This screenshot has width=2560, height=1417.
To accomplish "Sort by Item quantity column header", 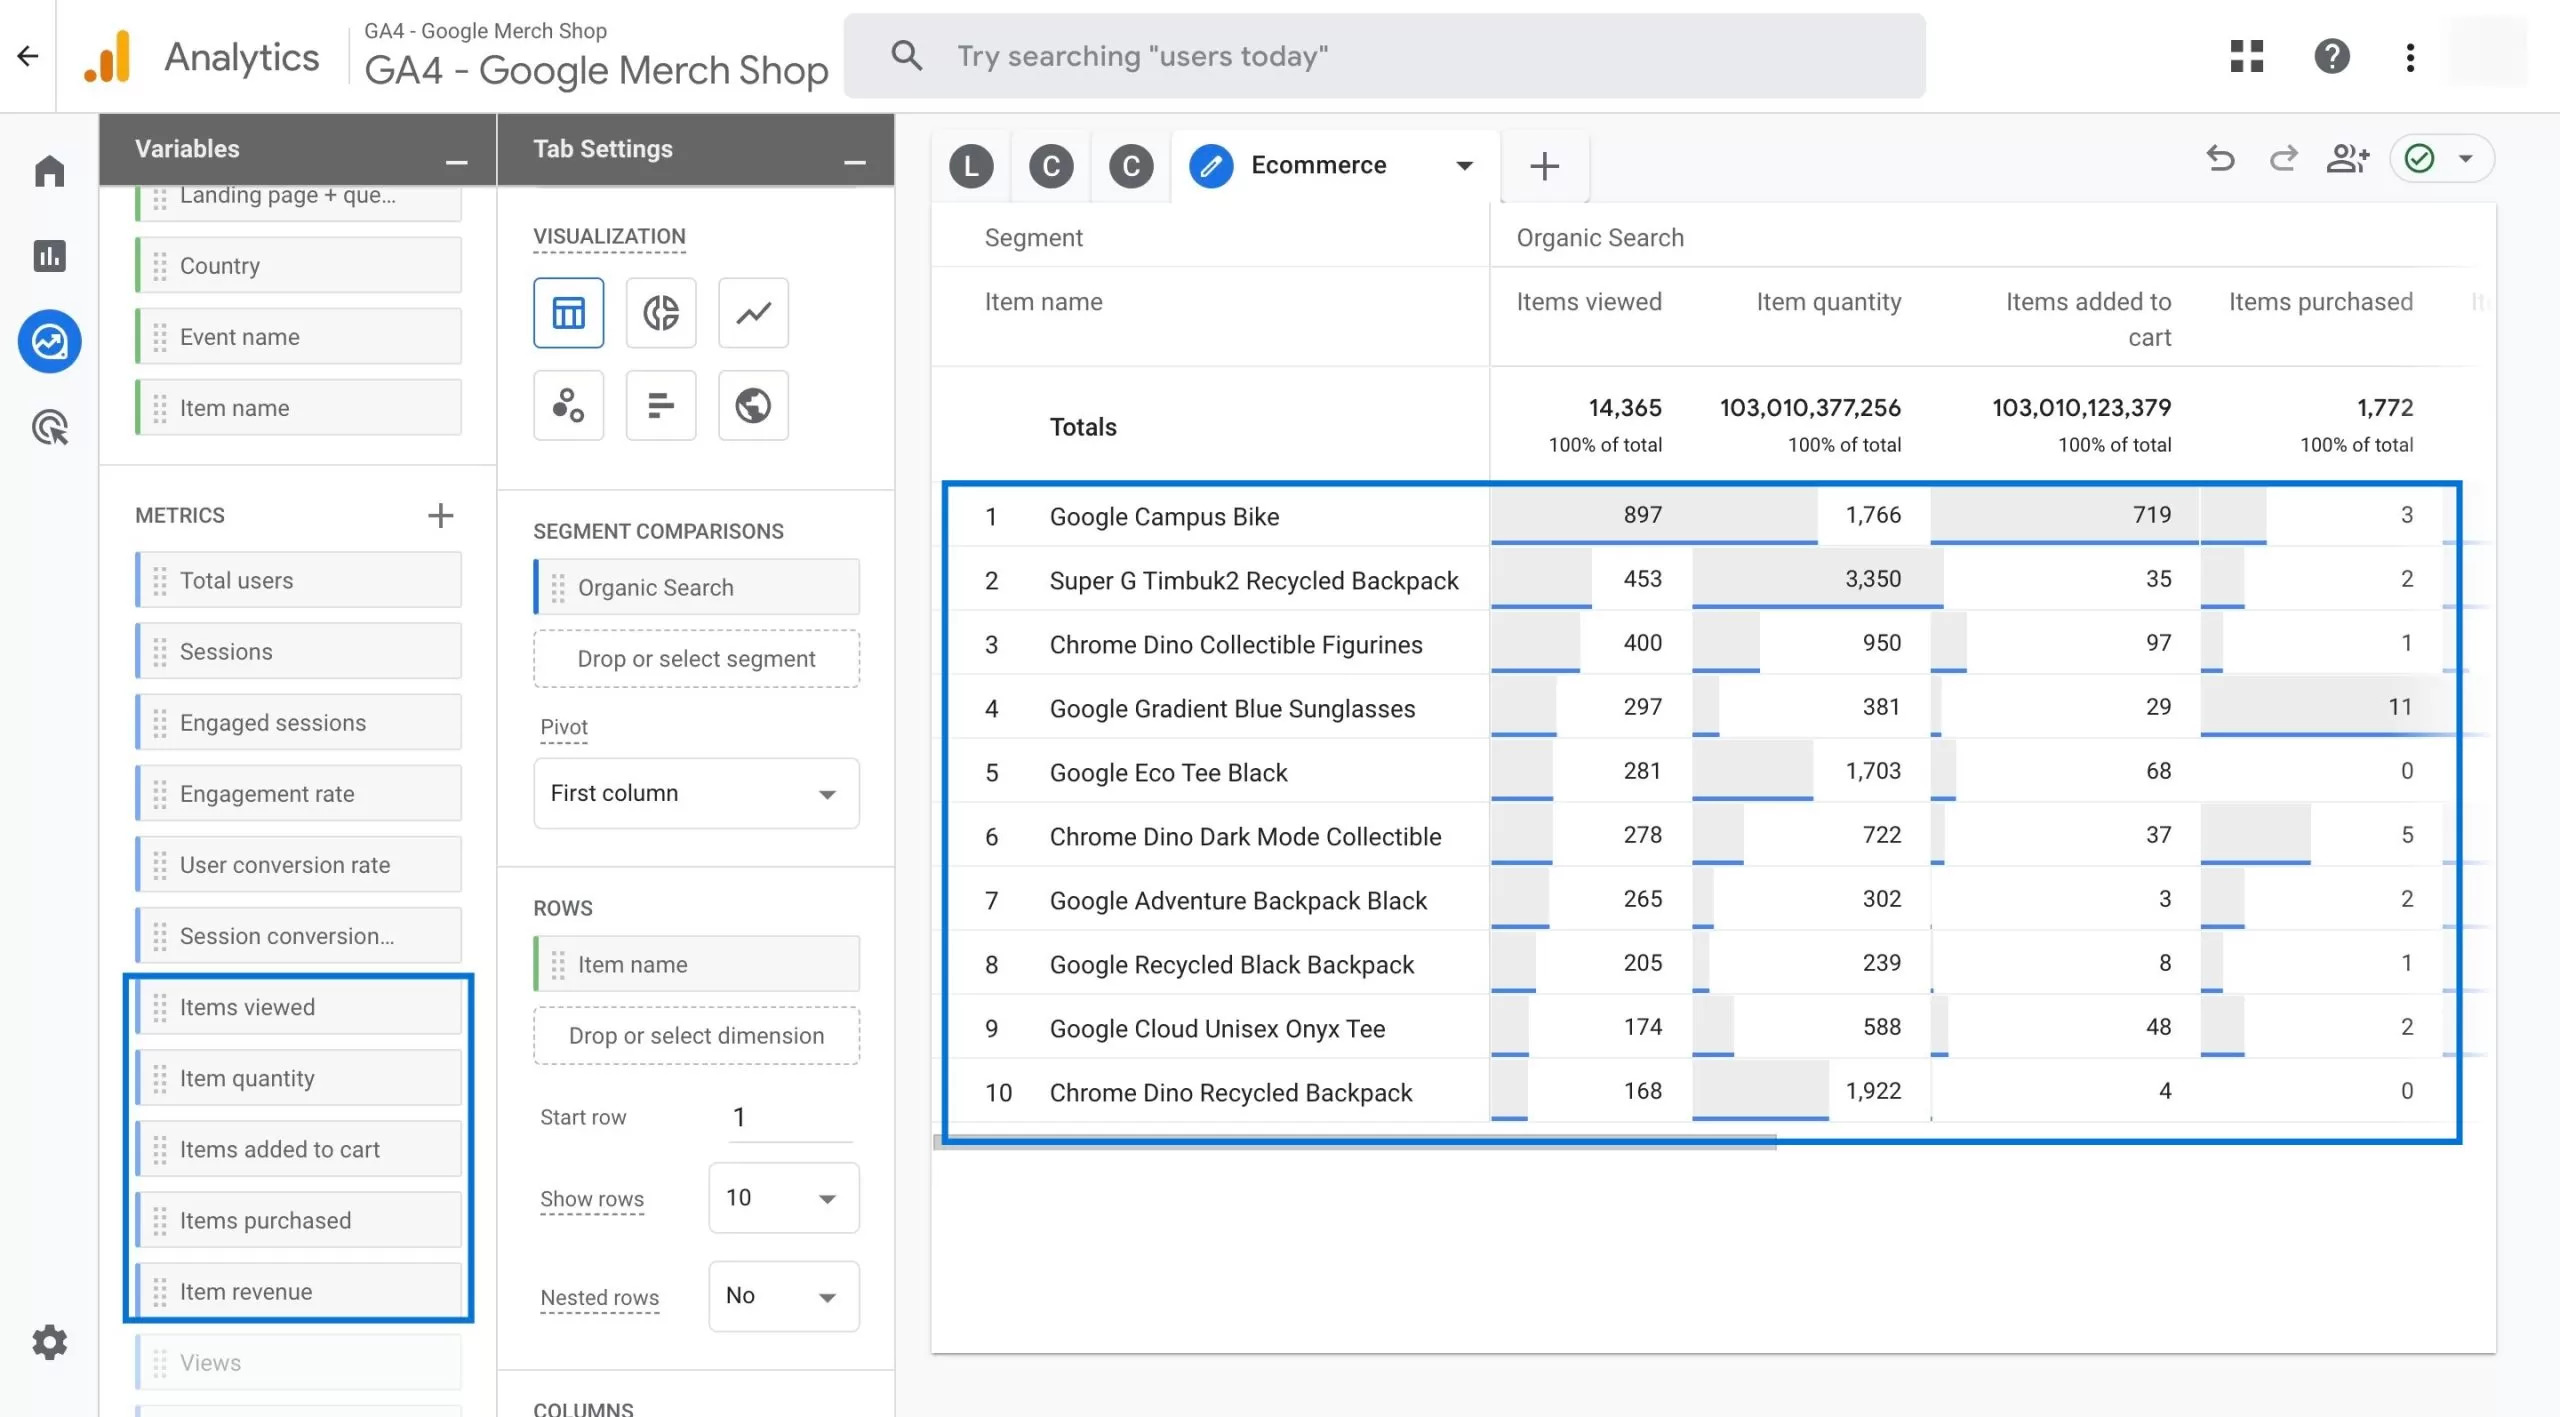I will pyautogui.click(x=1828, y=302).
